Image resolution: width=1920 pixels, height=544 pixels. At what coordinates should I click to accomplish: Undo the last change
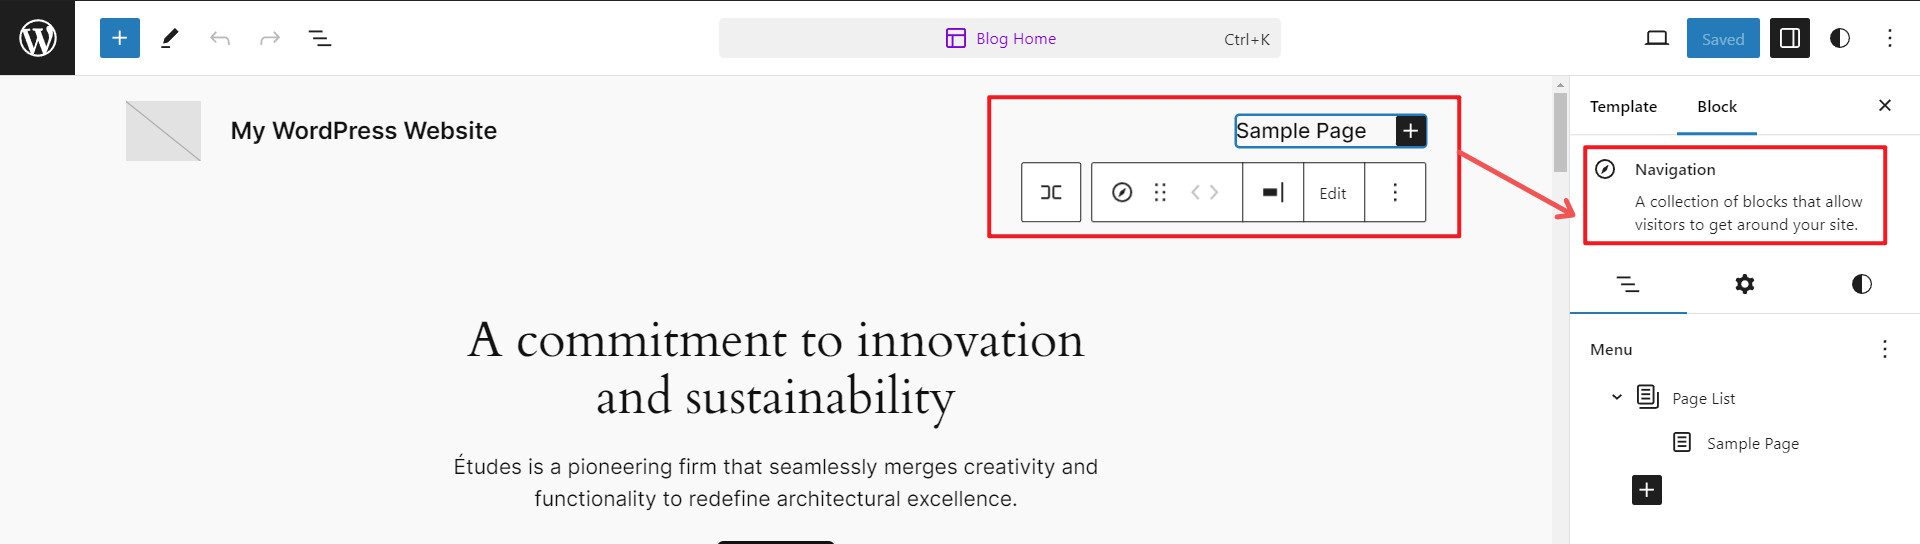coord(220,38)
